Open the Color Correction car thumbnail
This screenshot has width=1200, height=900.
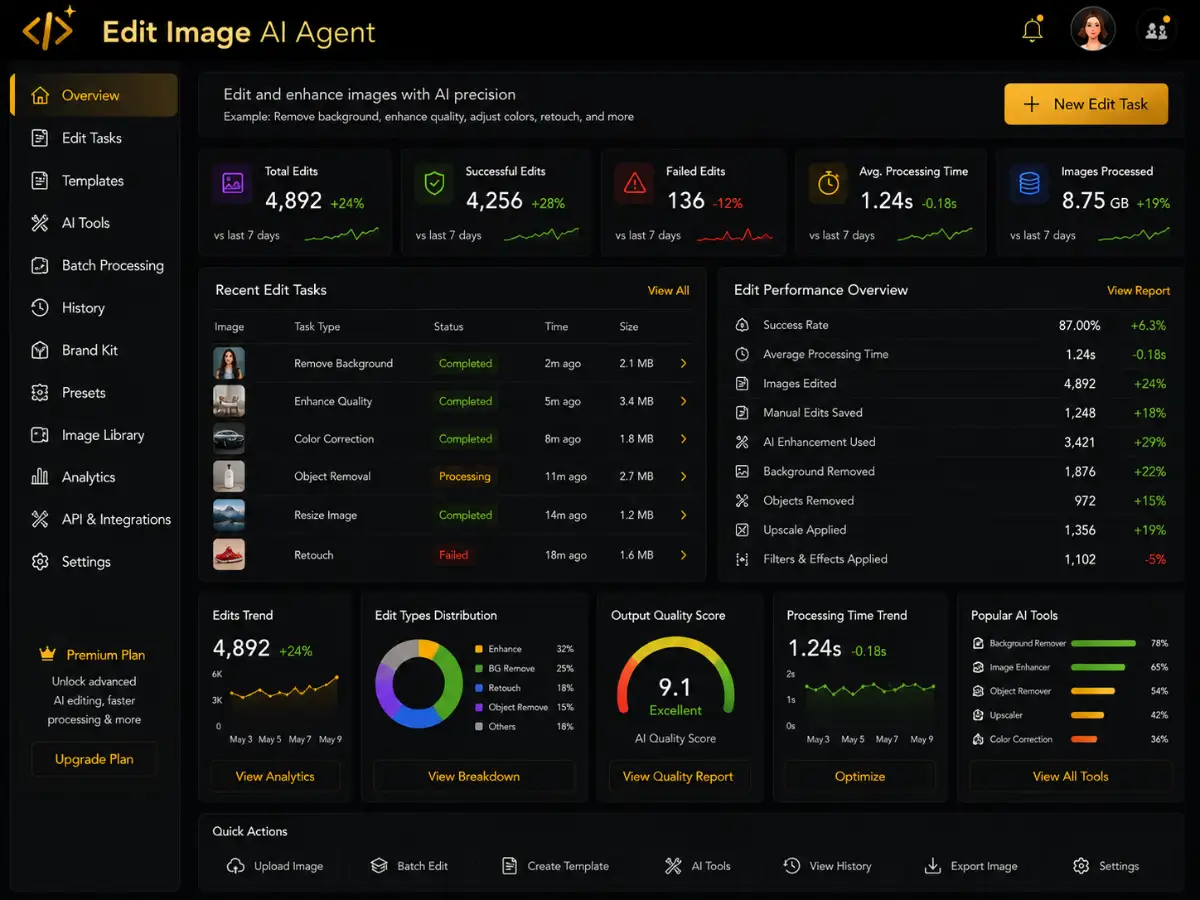coord(229,439)
